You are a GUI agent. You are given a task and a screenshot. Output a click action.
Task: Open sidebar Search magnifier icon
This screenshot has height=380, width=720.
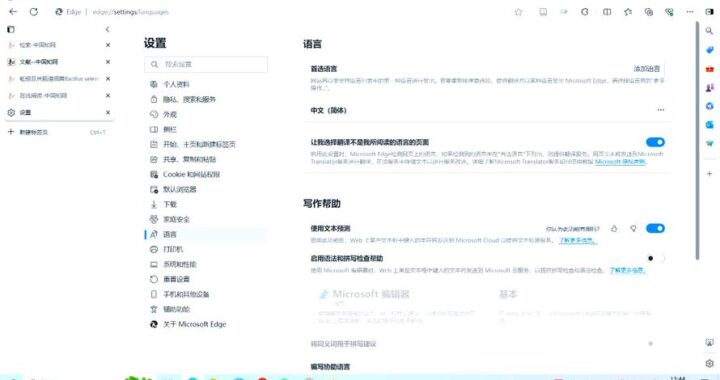pos(709,31)
